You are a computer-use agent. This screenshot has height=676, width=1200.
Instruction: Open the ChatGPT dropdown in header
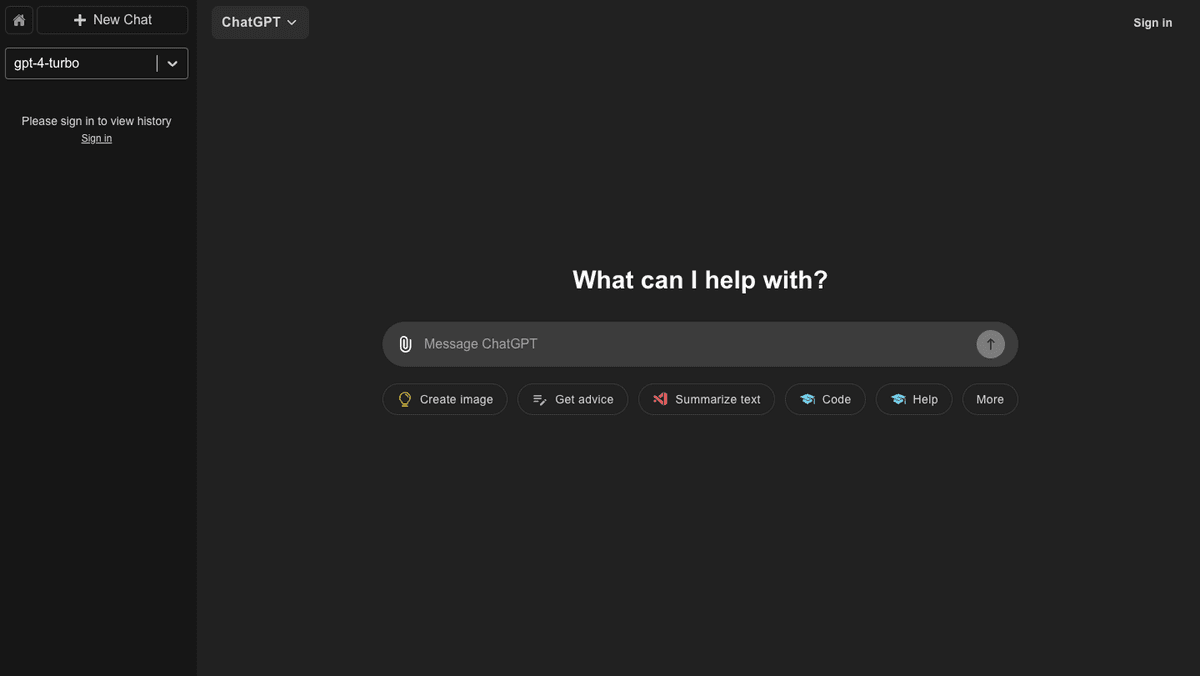[259, 22]
